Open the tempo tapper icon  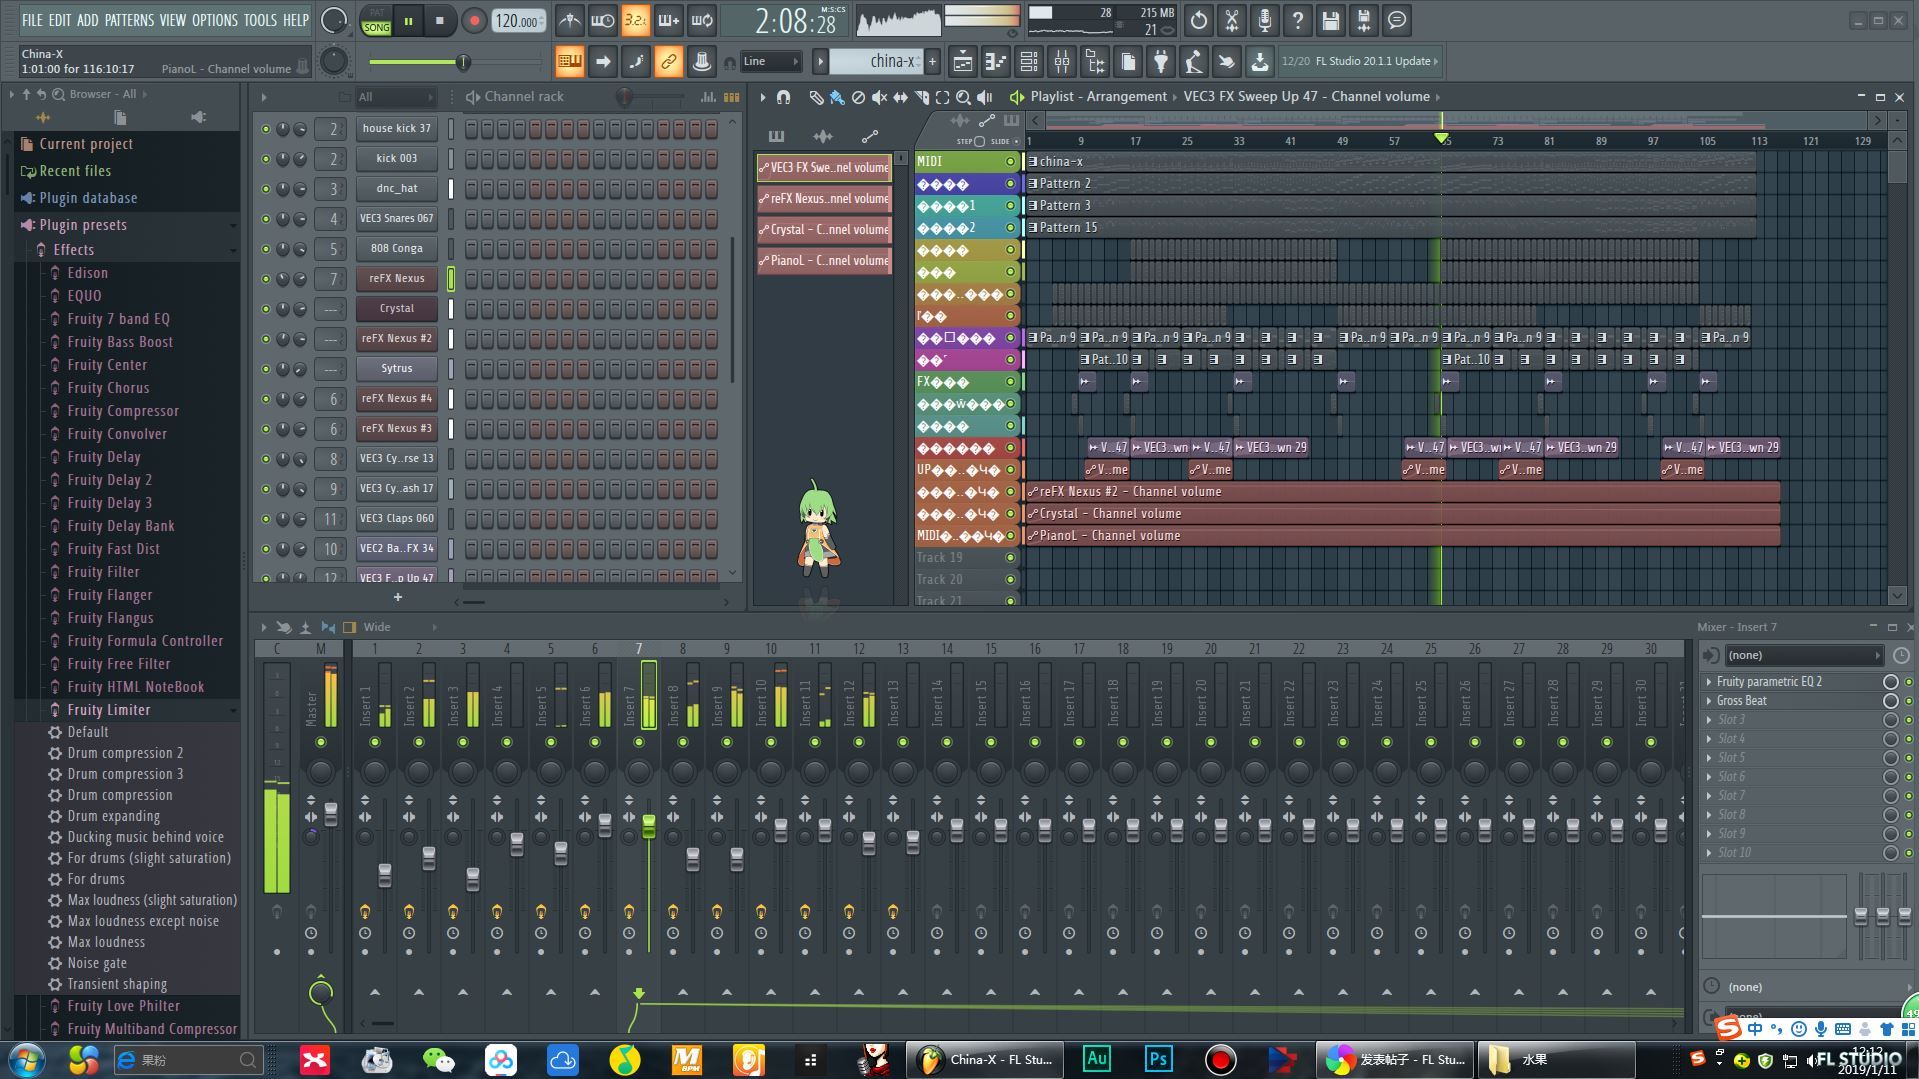(x=1194, y=62)
